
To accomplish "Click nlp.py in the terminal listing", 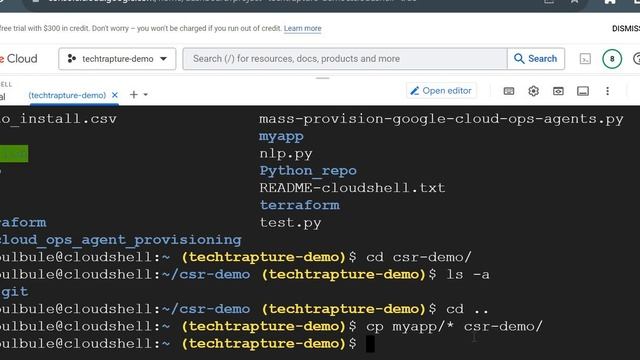I will (286, 154).
